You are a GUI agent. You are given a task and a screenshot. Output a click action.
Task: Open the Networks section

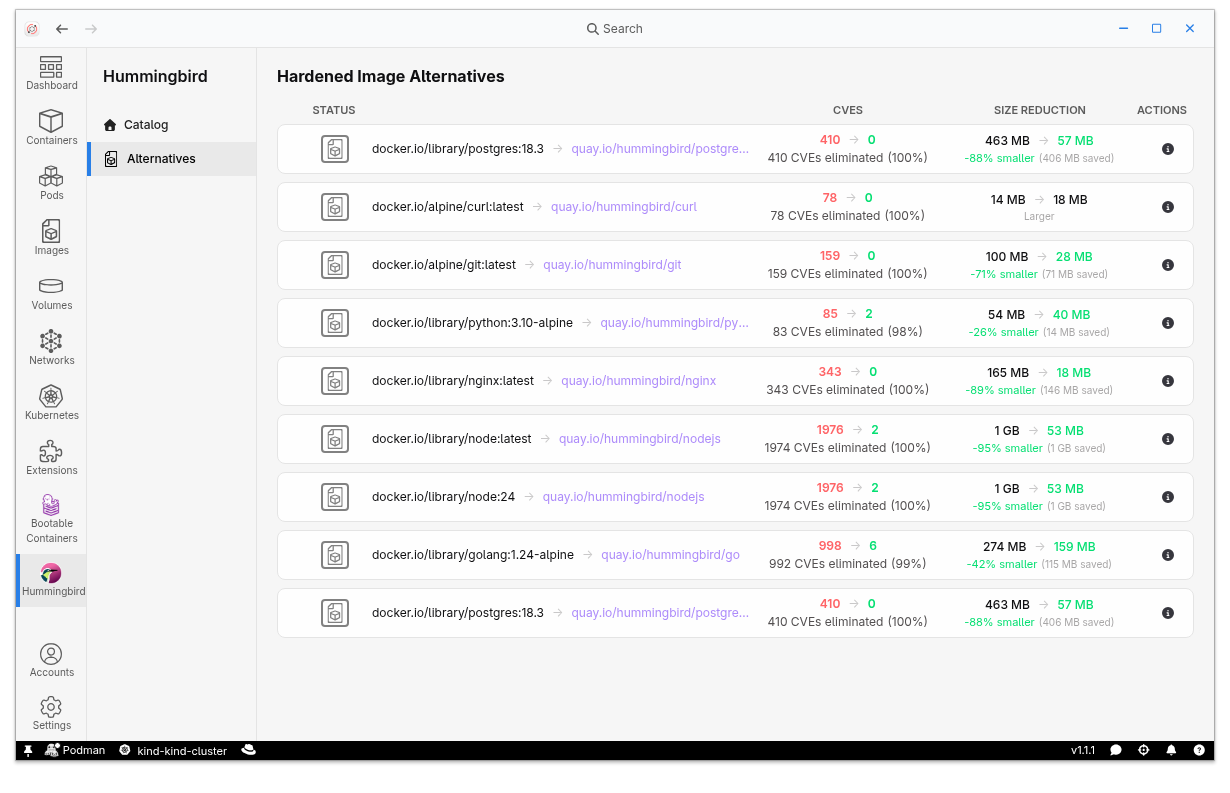point(51,349)
